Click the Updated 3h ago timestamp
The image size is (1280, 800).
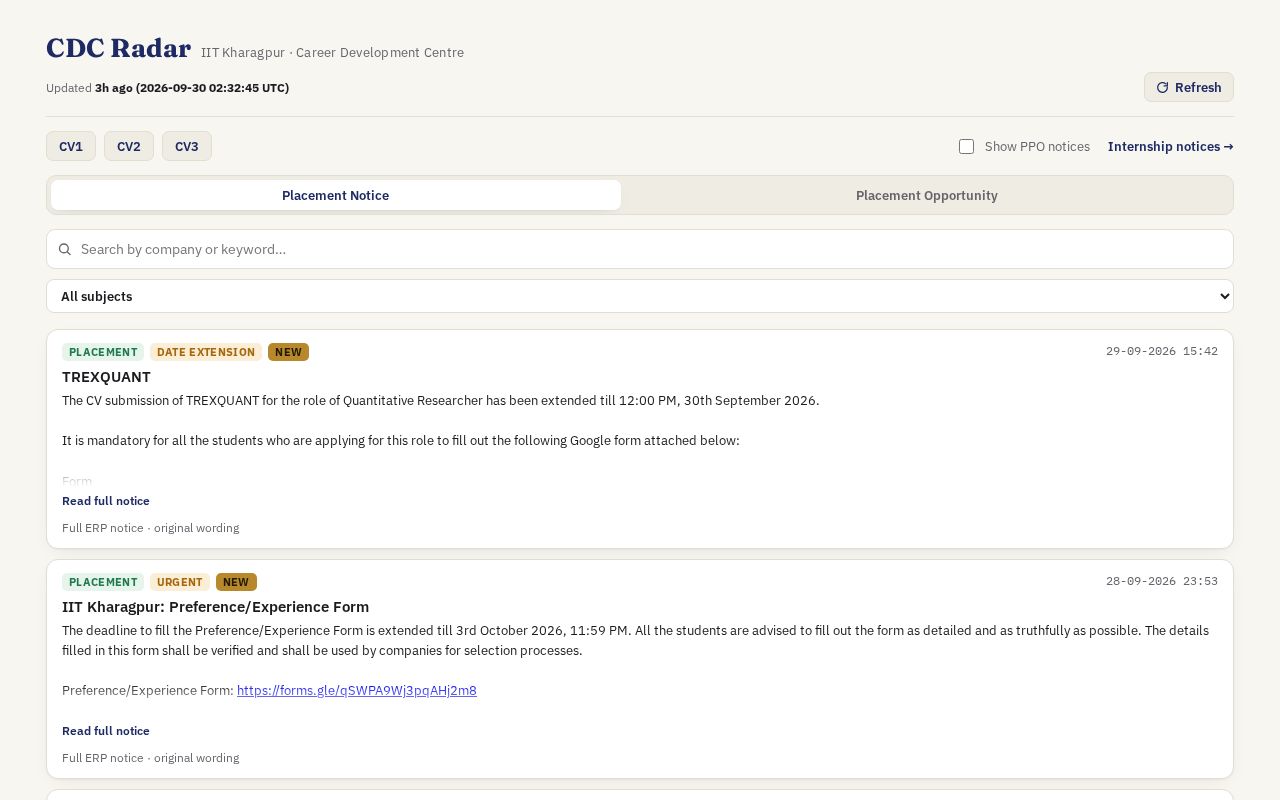(168, 88)
